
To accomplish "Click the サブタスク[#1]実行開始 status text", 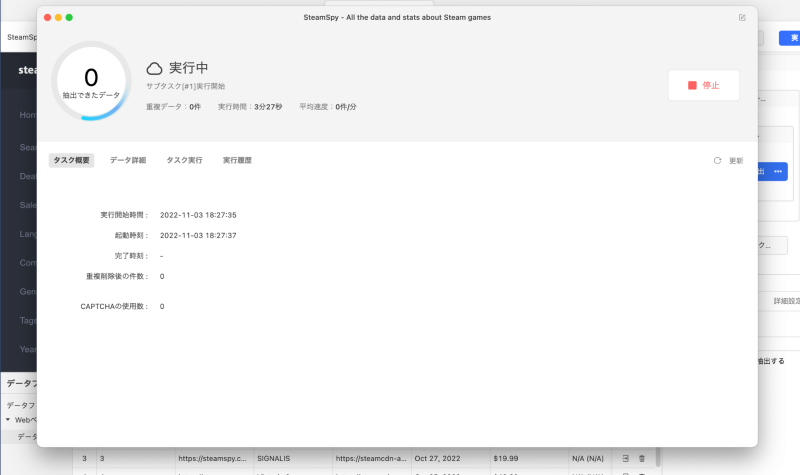I will coord(185,86).
